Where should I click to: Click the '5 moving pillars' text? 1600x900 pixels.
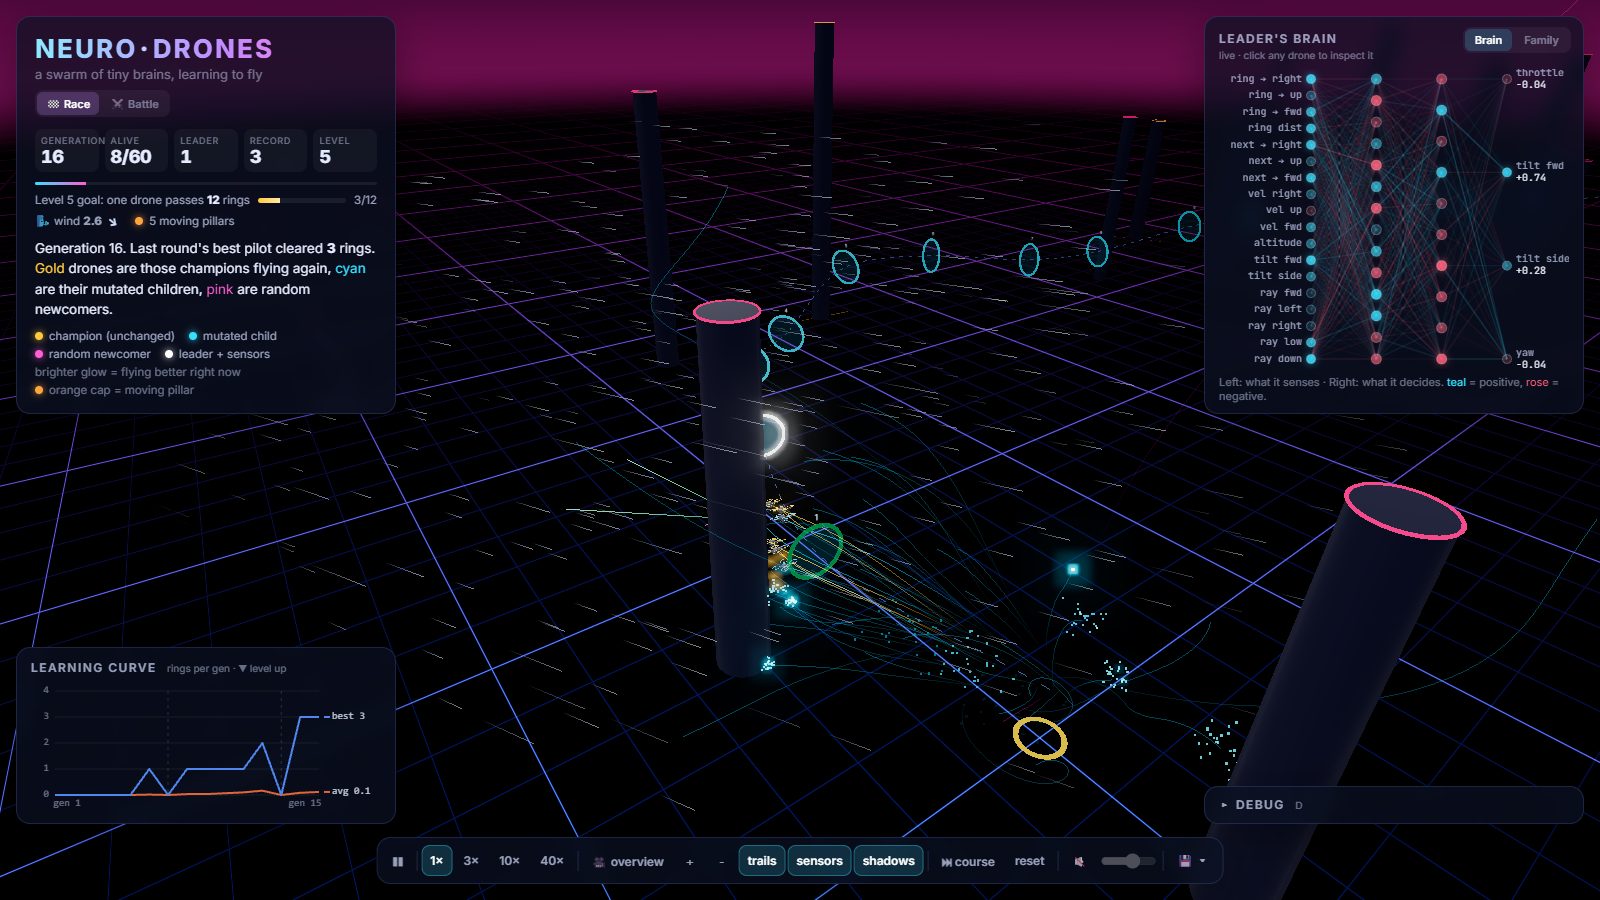[192, 221]
